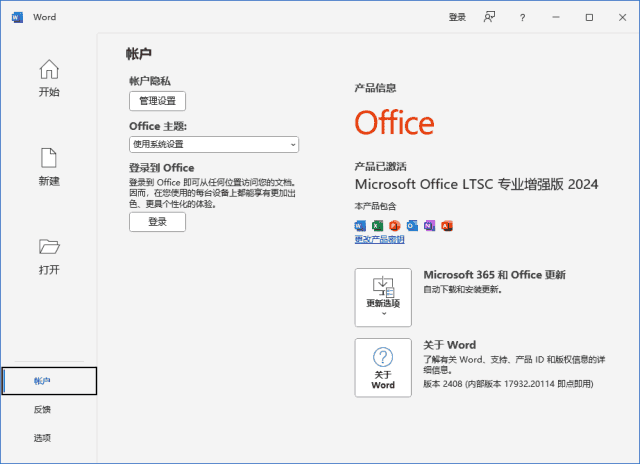Open the 开始 (Home) page in sidebar
The height and width of the screenshot is (464, 640).
[48, 78]
